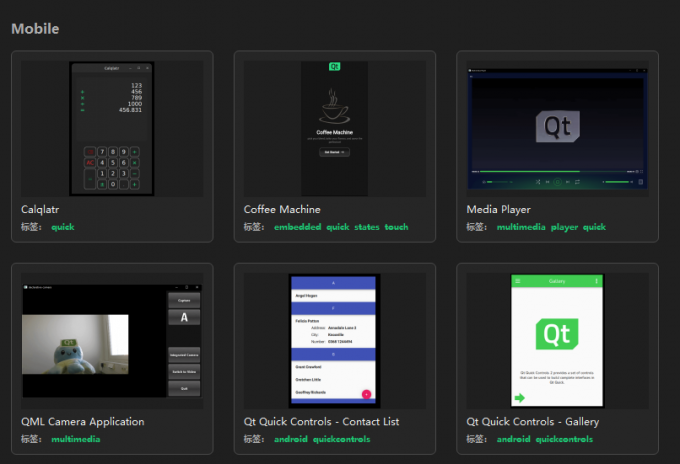Open the QML Camera Application thumbnail

(112, 340)
